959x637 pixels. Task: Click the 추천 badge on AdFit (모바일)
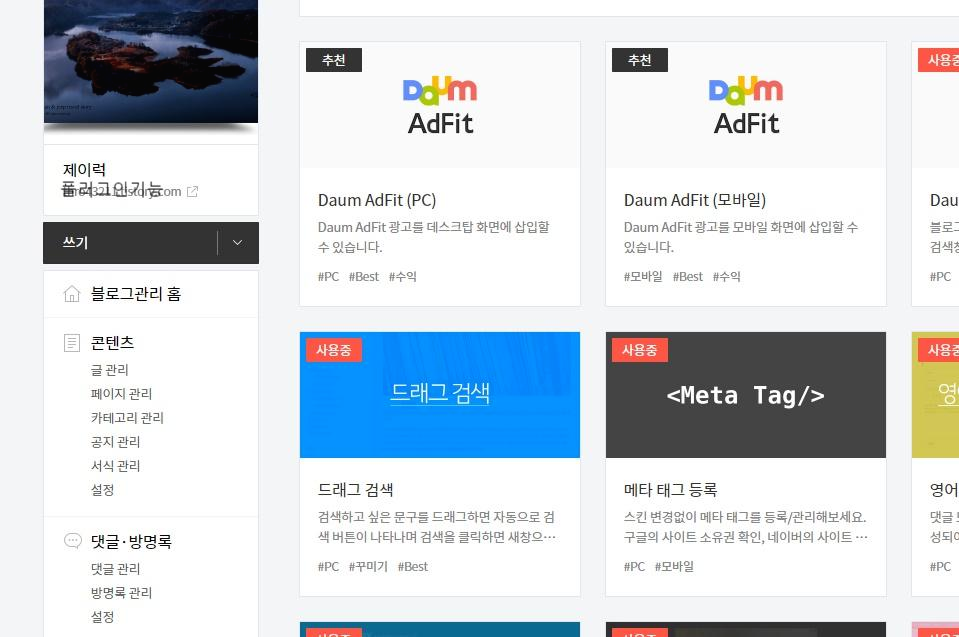(640, 60)
